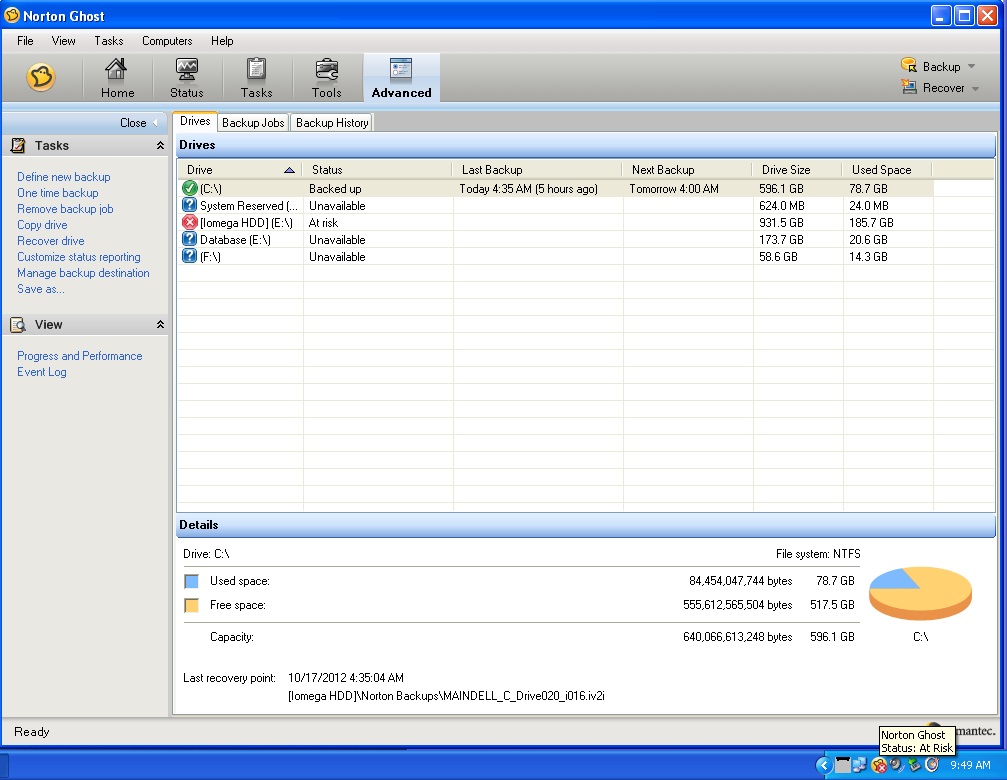Screen dimensions: 1007x780
Task: Click the red at-risk icon for Iomega HDD
Action: click(190, 223)
